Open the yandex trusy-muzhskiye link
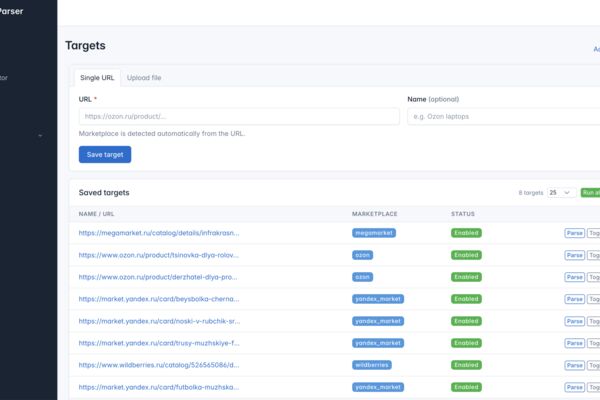Viewport: 600px width, 400px height. [x=159, y=343]
